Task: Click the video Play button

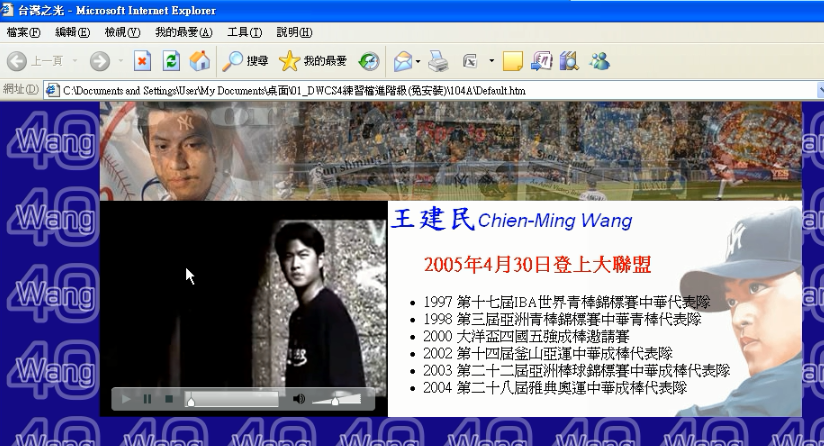Action: coord(126,399)
